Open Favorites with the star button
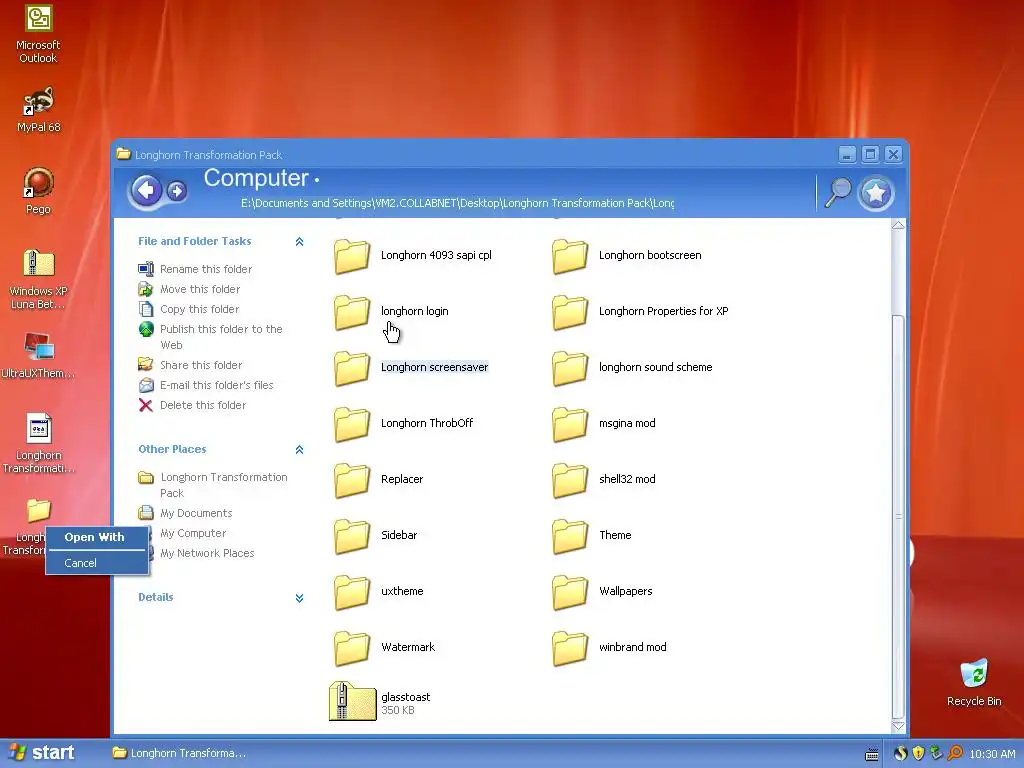Viewport: 1024px width, 768px height. (875, 193)
